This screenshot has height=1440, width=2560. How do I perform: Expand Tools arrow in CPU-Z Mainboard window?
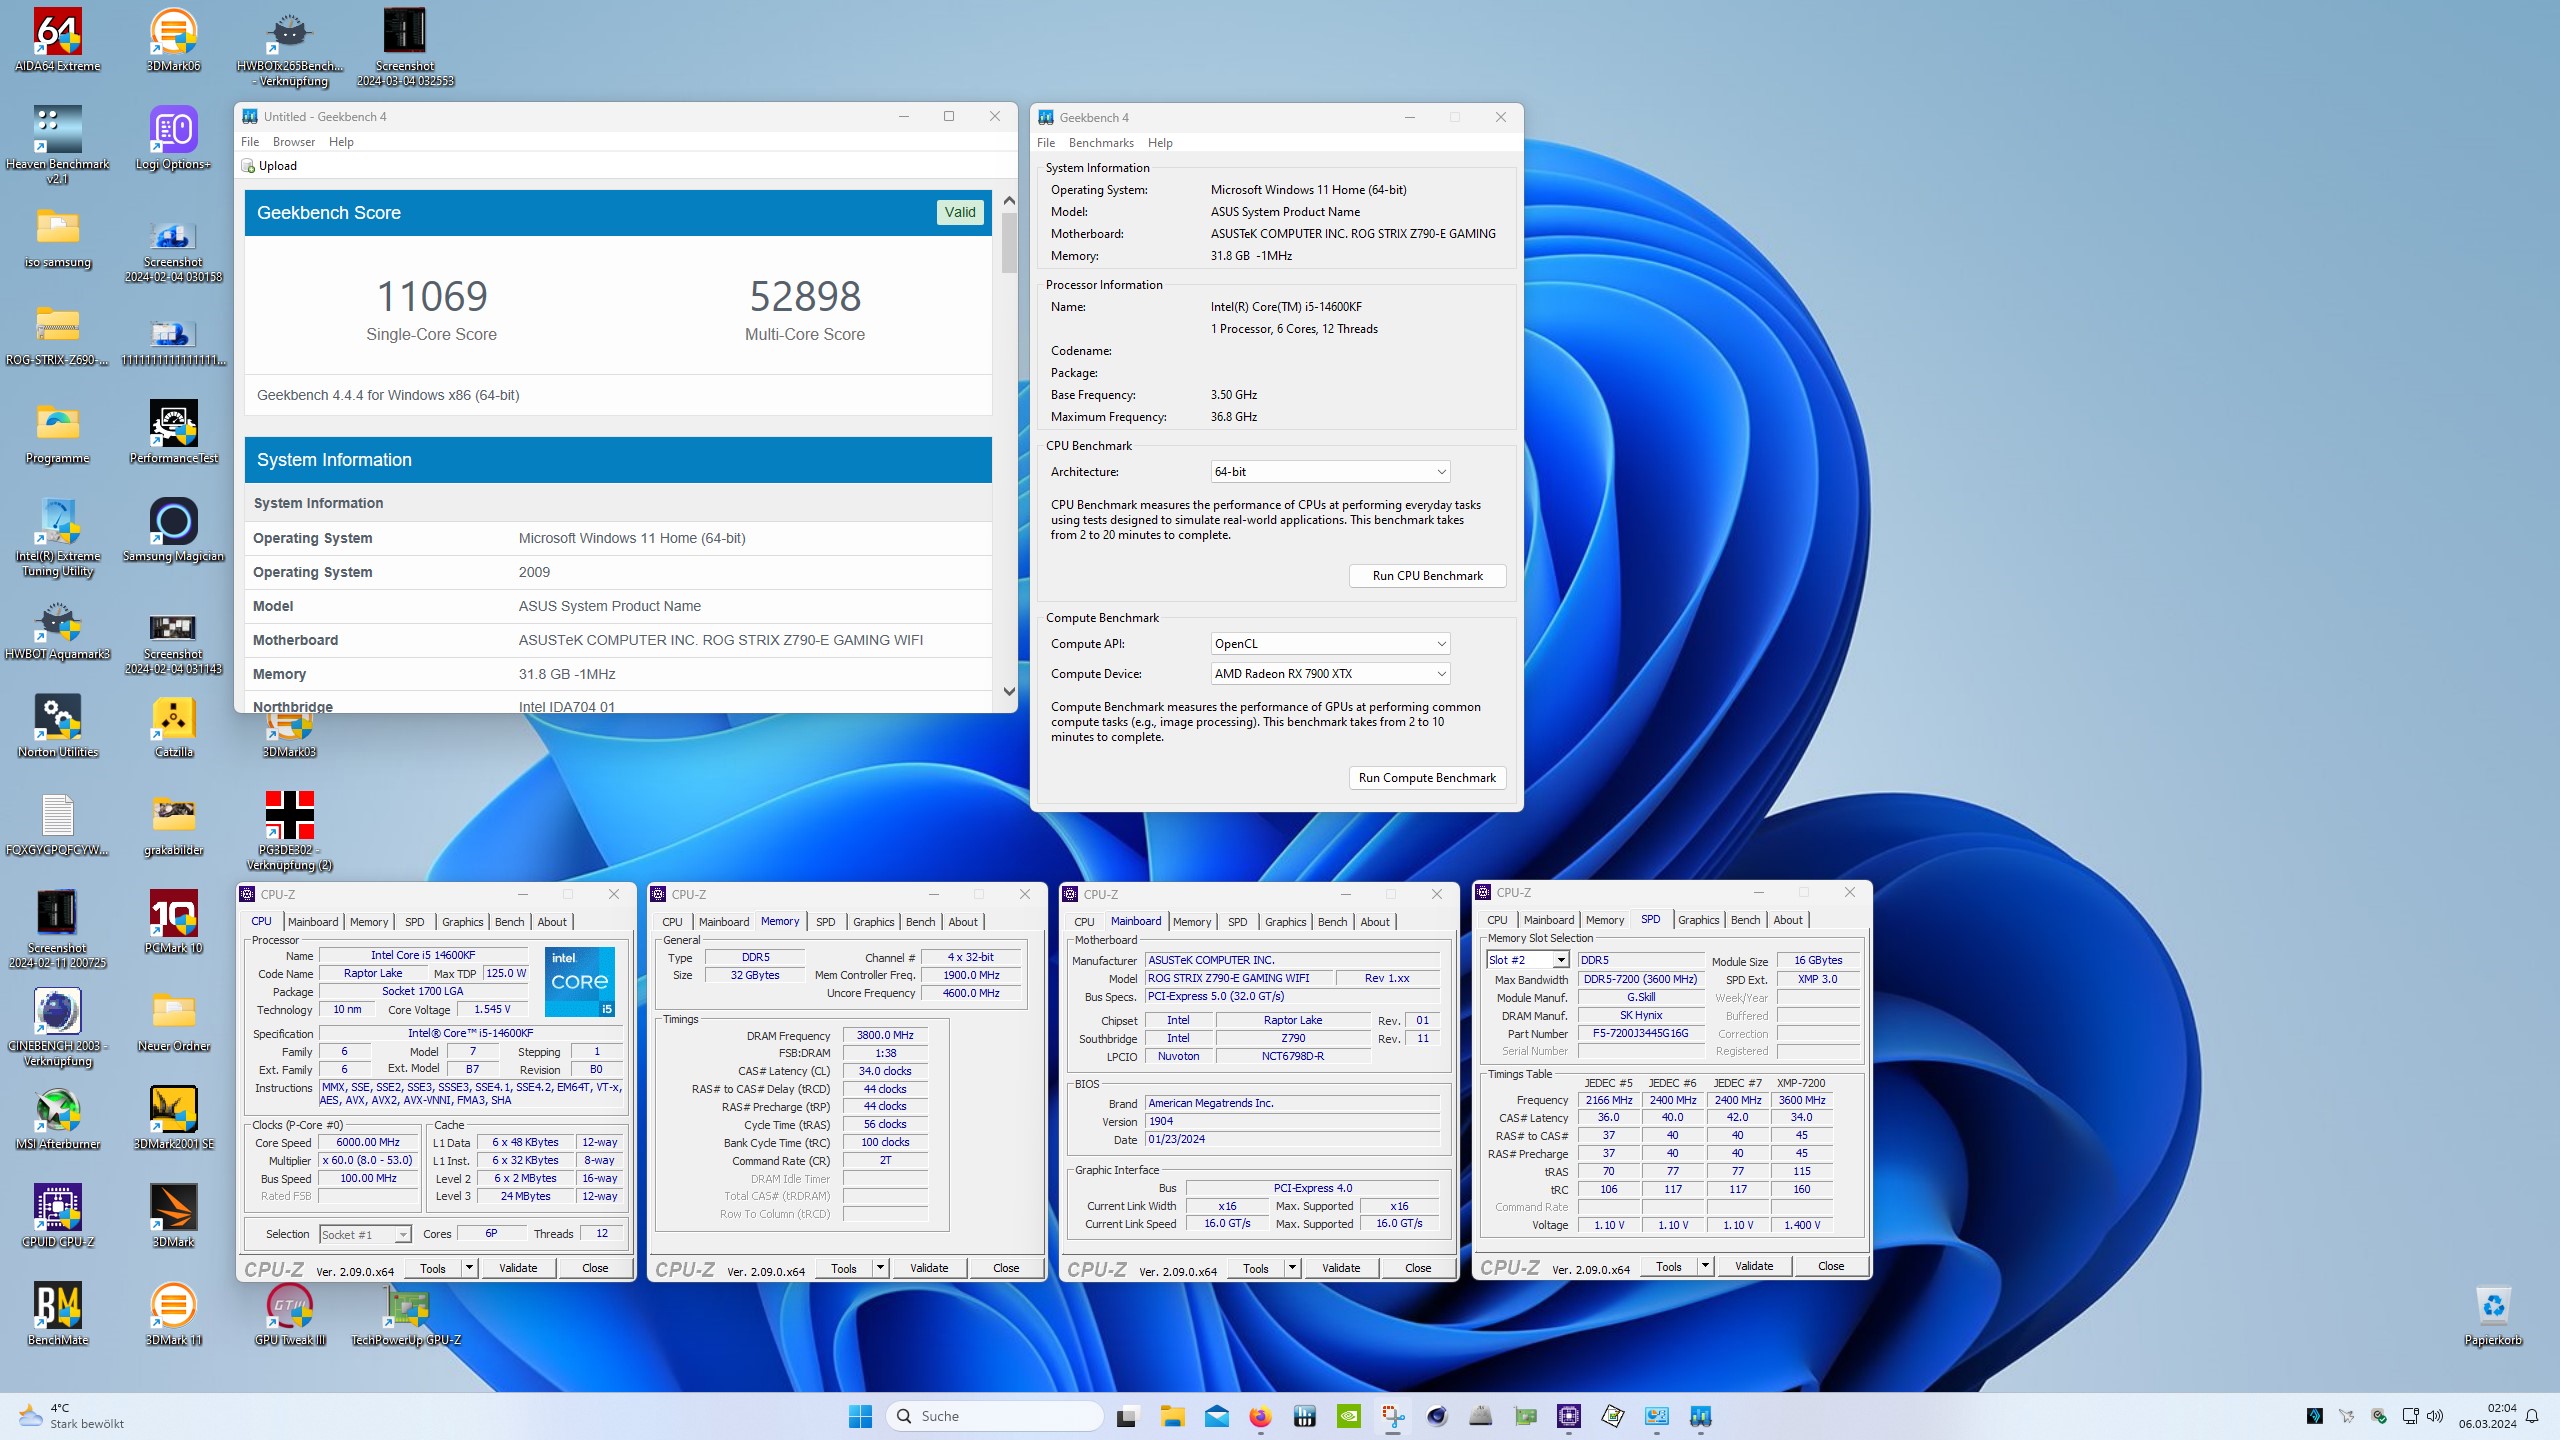1292,1268
